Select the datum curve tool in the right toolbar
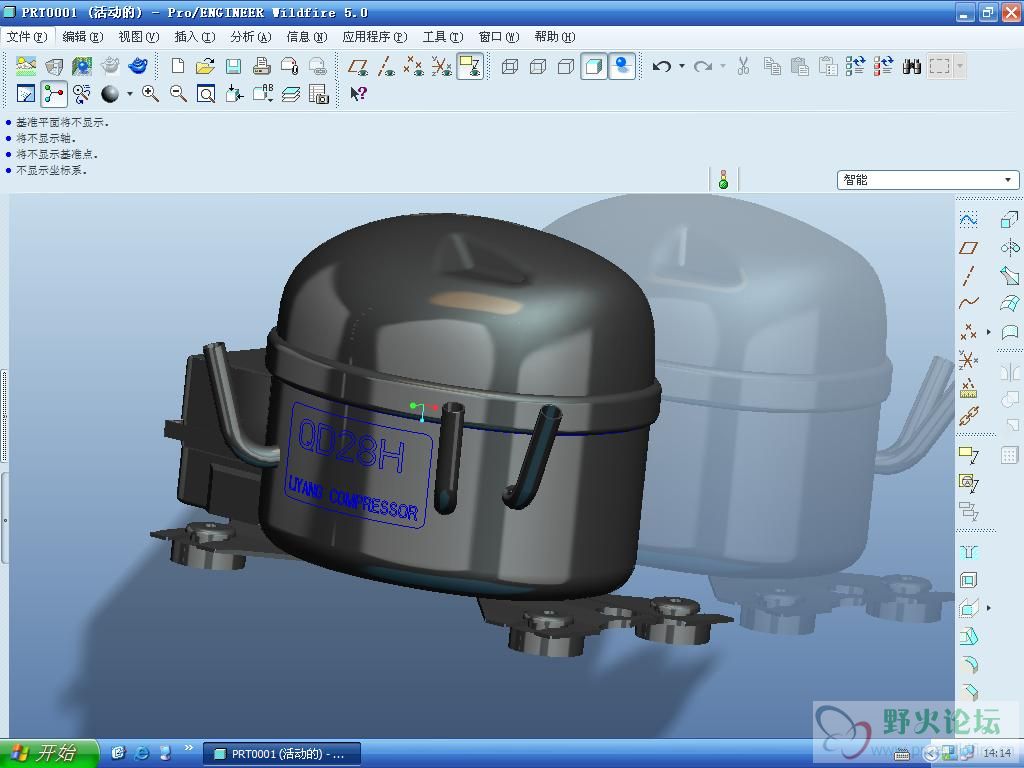Viewport: 1024px width, 768px height. tap(968, 303)
